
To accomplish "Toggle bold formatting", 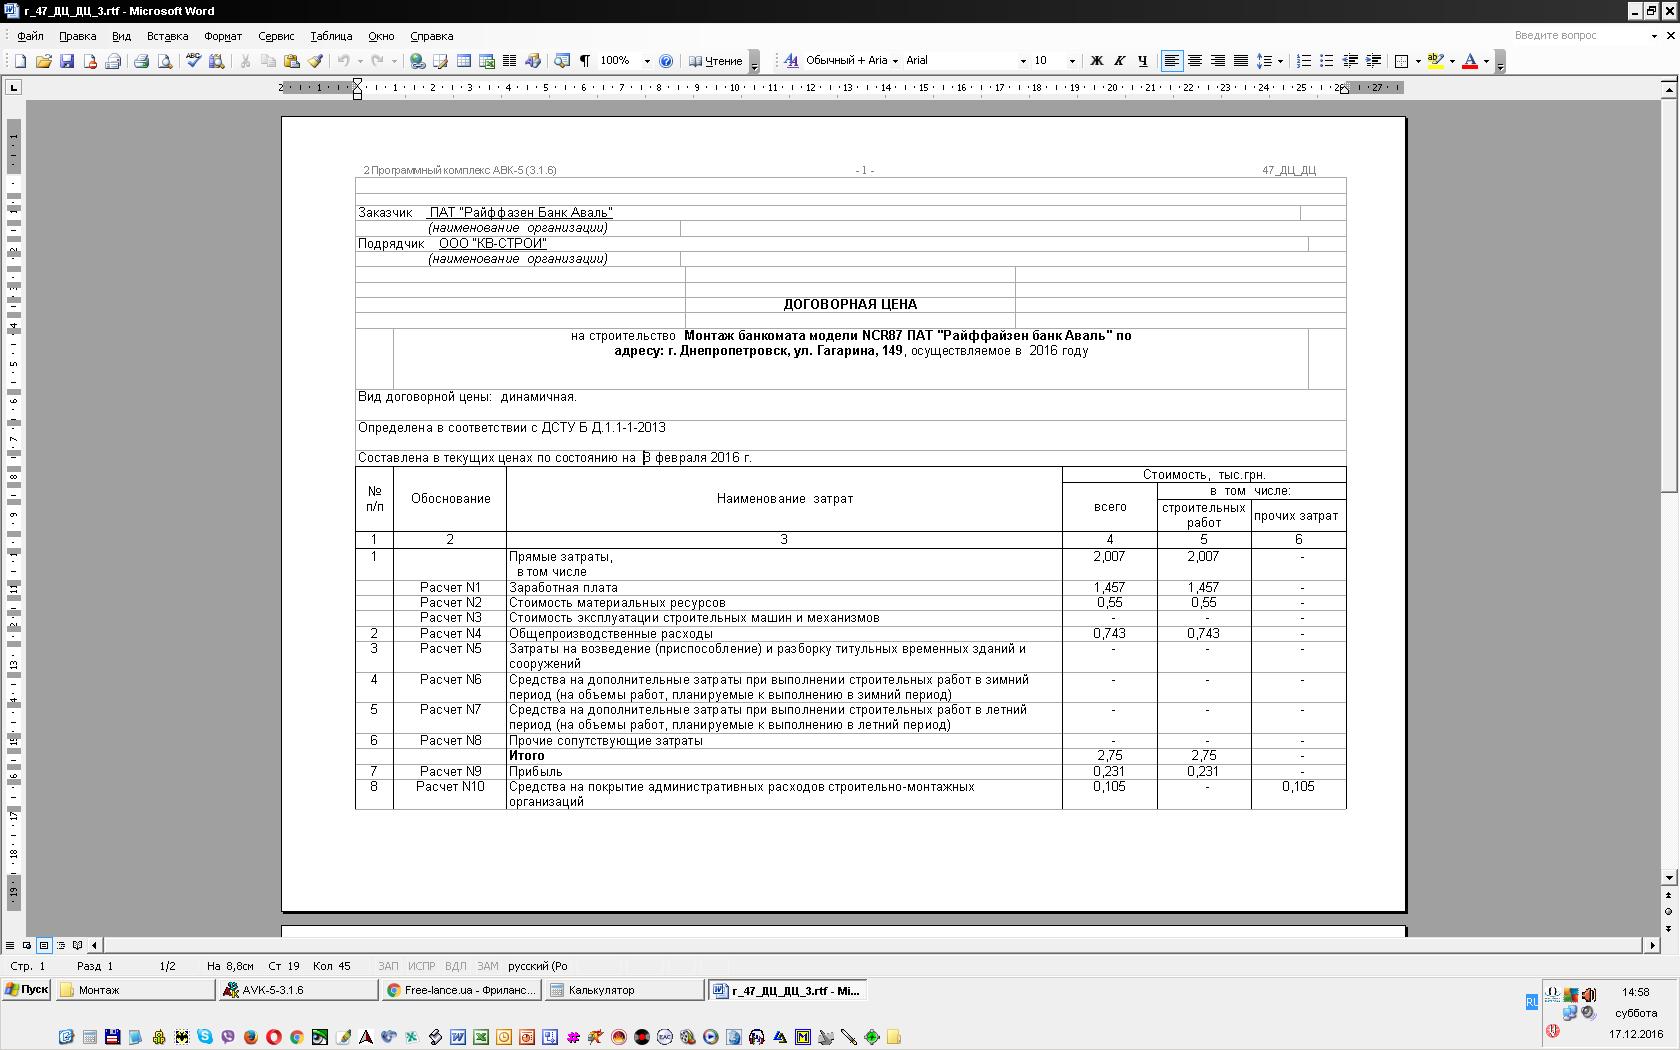I will pyautogui.click(x=1096, y=61).
